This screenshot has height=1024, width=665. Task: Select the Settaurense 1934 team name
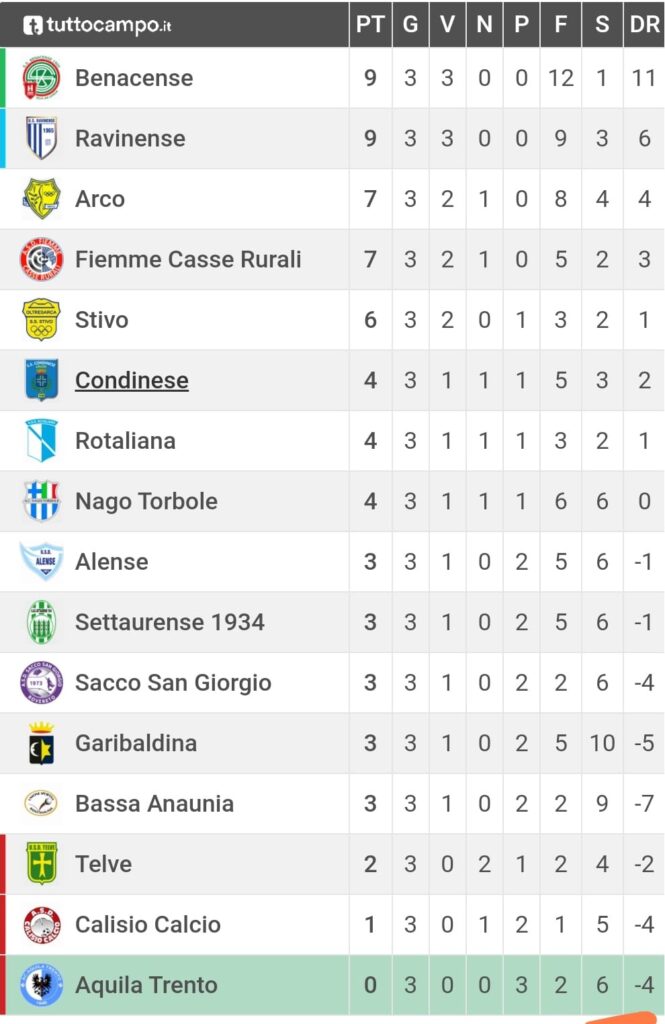tap(170, 622)
